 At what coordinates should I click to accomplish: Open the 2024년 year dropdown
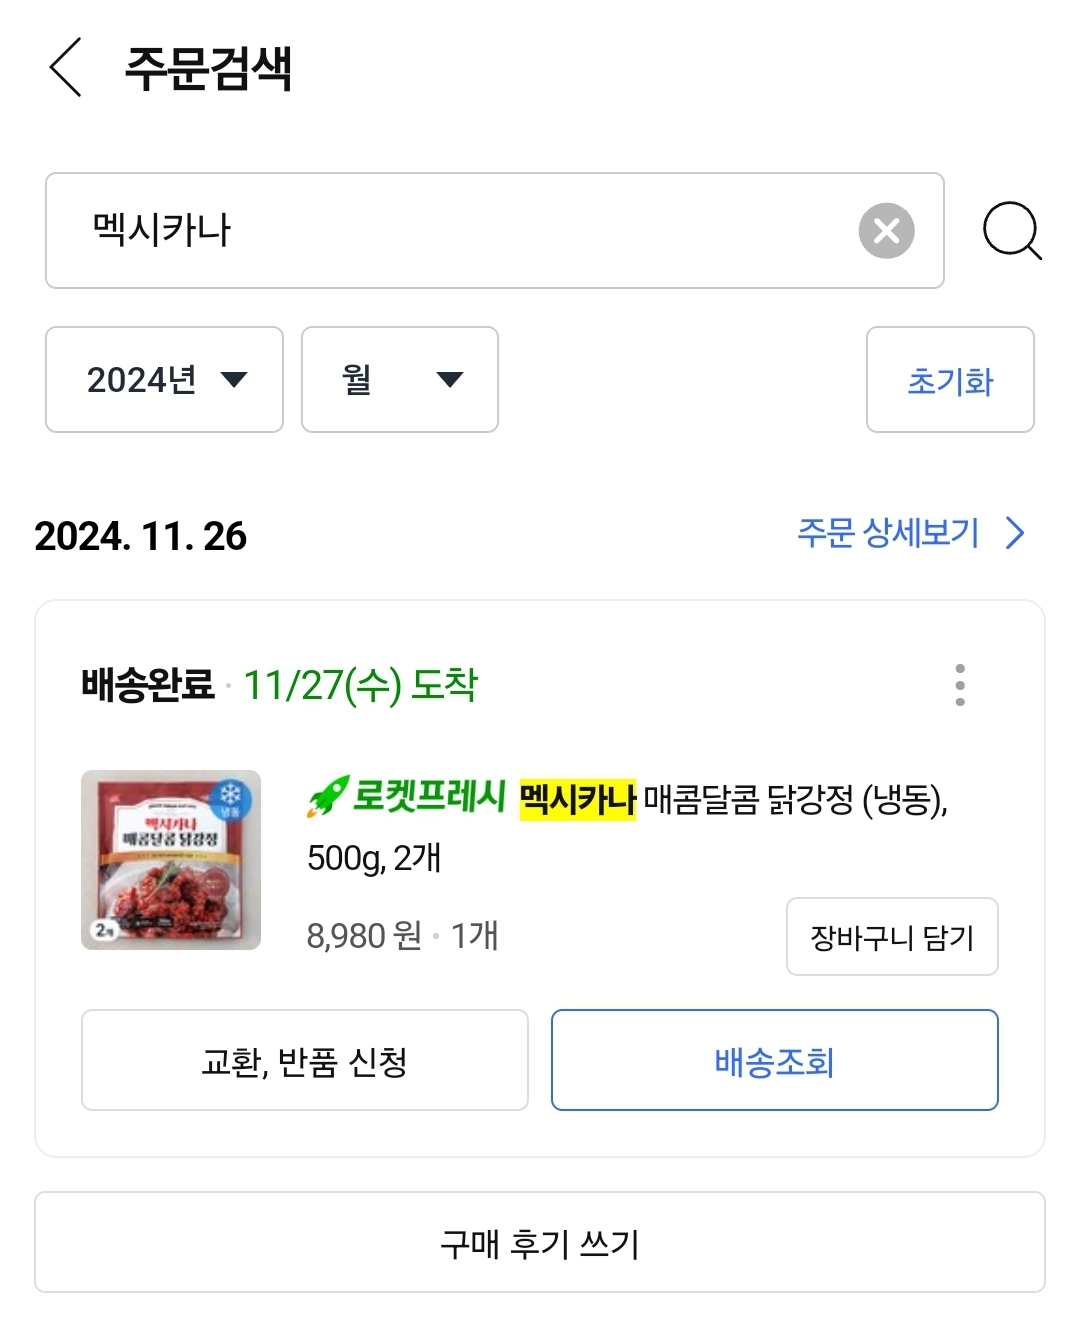pos(165,380)
